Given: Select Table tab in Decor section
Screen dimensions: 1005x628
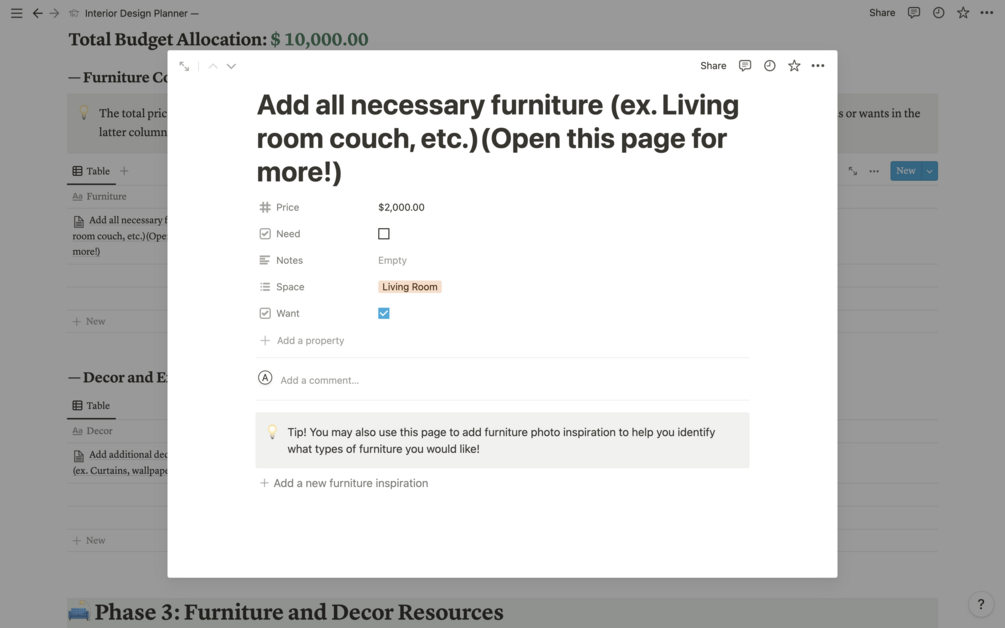Looking at the screenshot, I should [91, 405].
